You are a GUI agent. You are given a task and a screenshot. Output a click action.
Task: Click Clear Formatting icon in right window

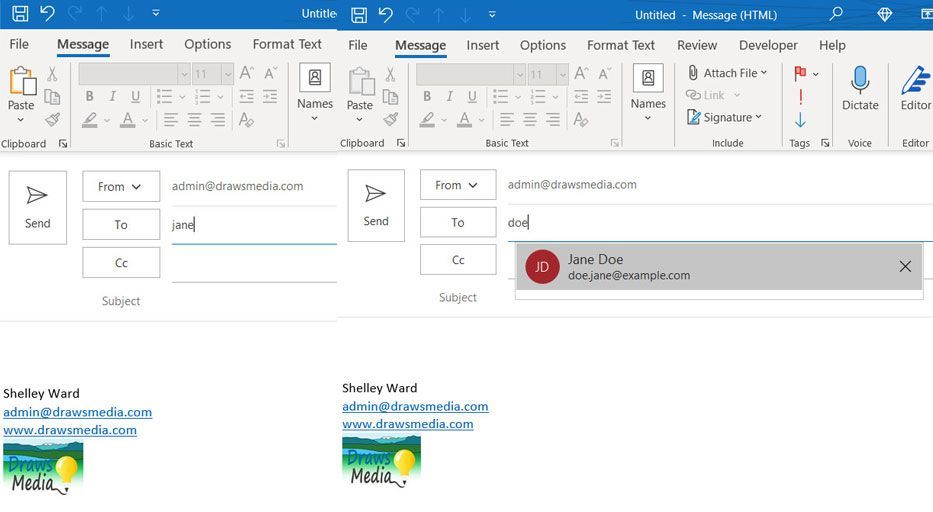coord(581,120)
